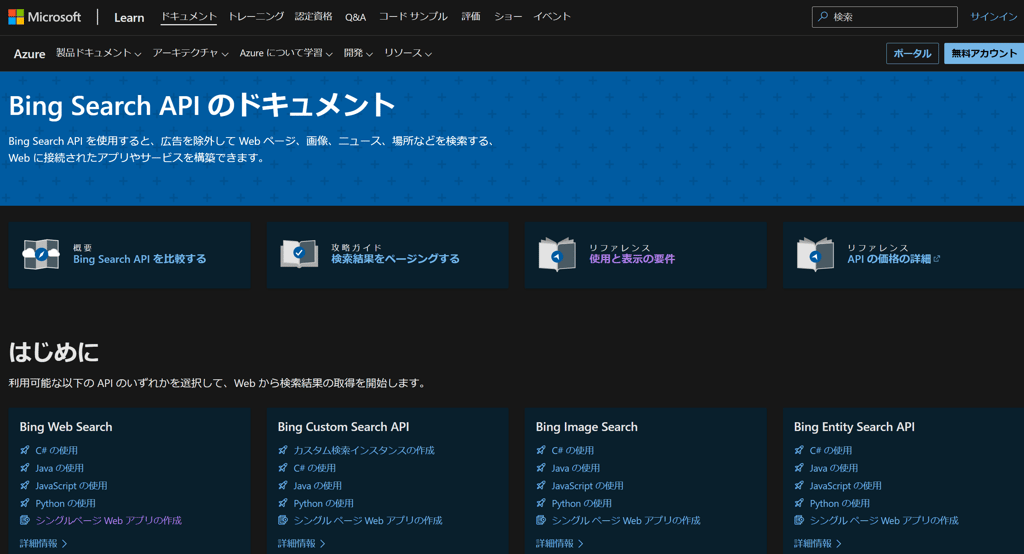Screen dimensions: 1024x554
Task: Click the Bing Image Search card heading
Action: pyautogui.click(x=586, y=427)
